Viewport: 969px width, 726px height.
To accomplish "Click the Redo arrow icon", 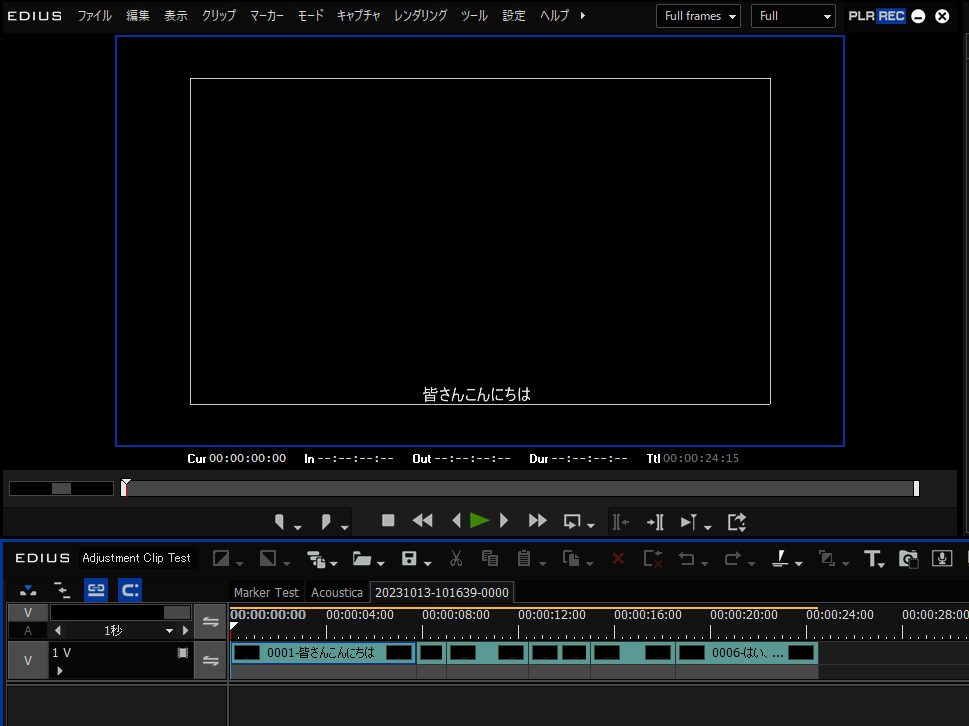I will pos(733,559).
